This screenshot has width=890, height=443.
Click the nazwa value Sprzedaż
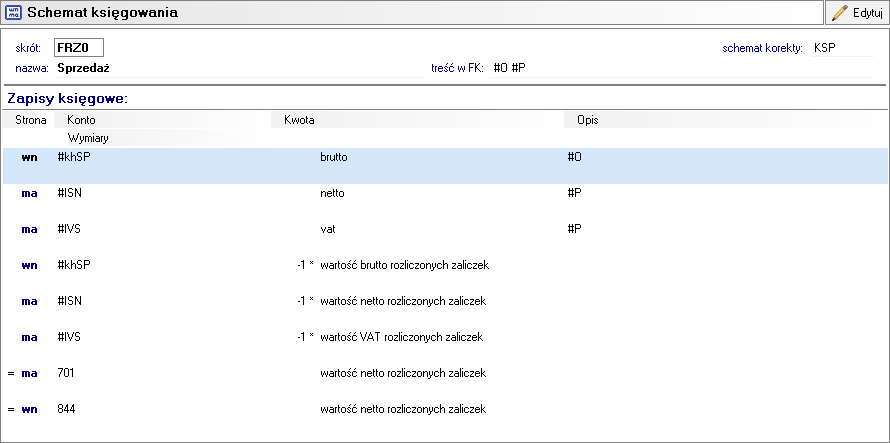[x=84, y=68]
